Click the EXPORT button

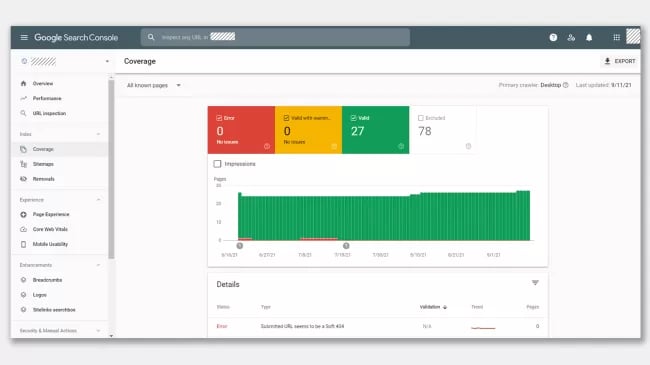coord(620,61)
